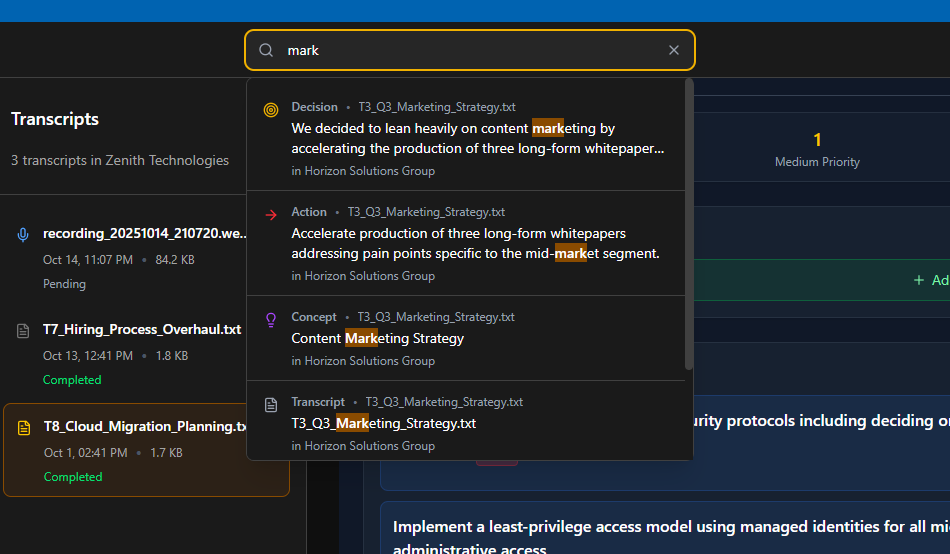This screenshot has width=950, height=554.
Task: Click the magnifying glass search icon
Action: (266, 50)
